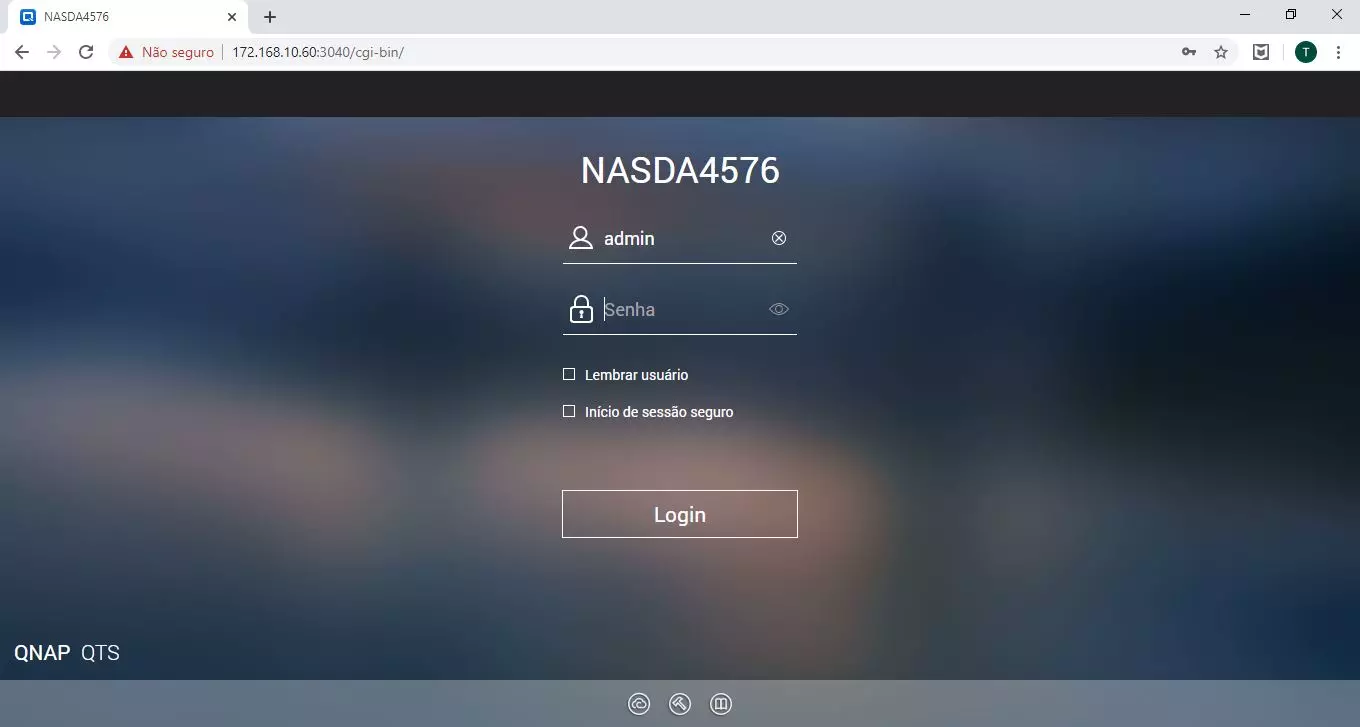Click the Lembrar usuário label text

pyautogui.click(x=636, y=375)
